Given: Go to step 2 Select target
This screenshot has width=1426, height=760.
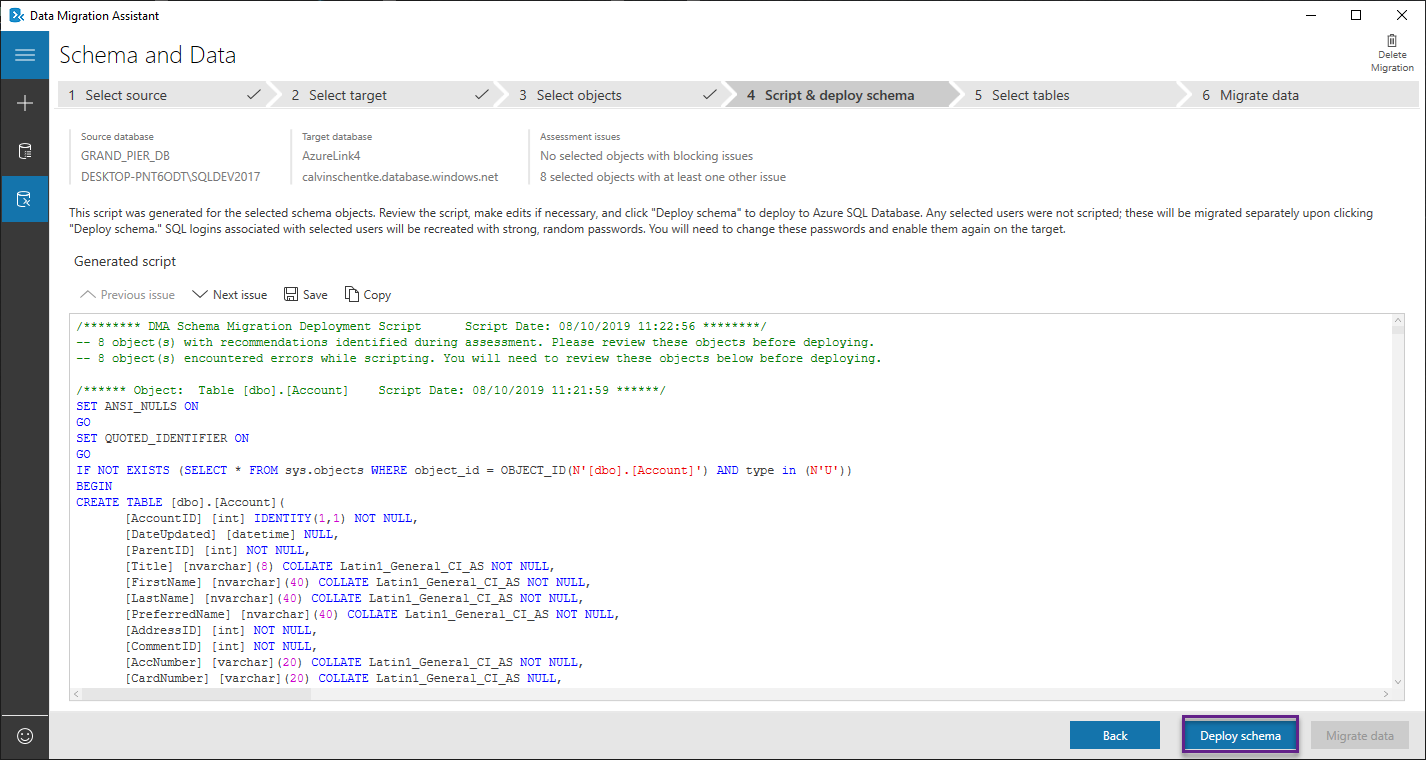Looking at the screenshot, I should pos(388,95).
